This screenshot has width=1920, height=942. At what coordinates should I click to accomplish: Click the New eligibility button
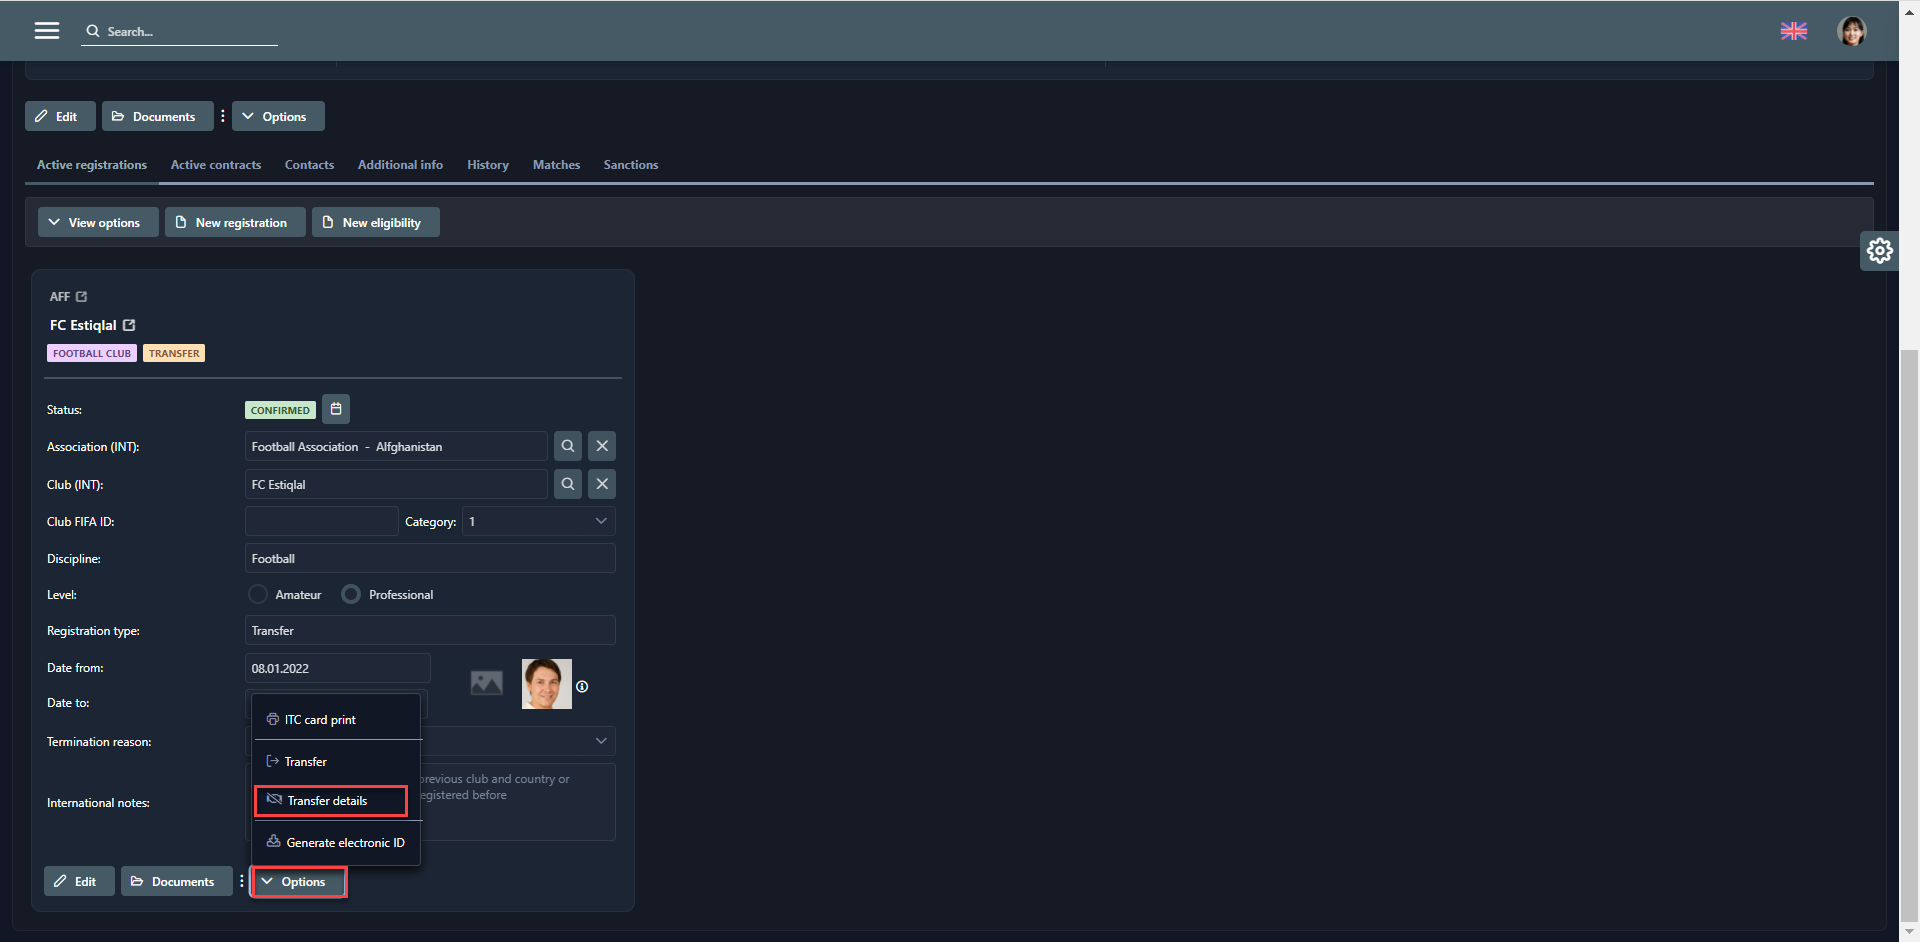click(x=375, y=223)
